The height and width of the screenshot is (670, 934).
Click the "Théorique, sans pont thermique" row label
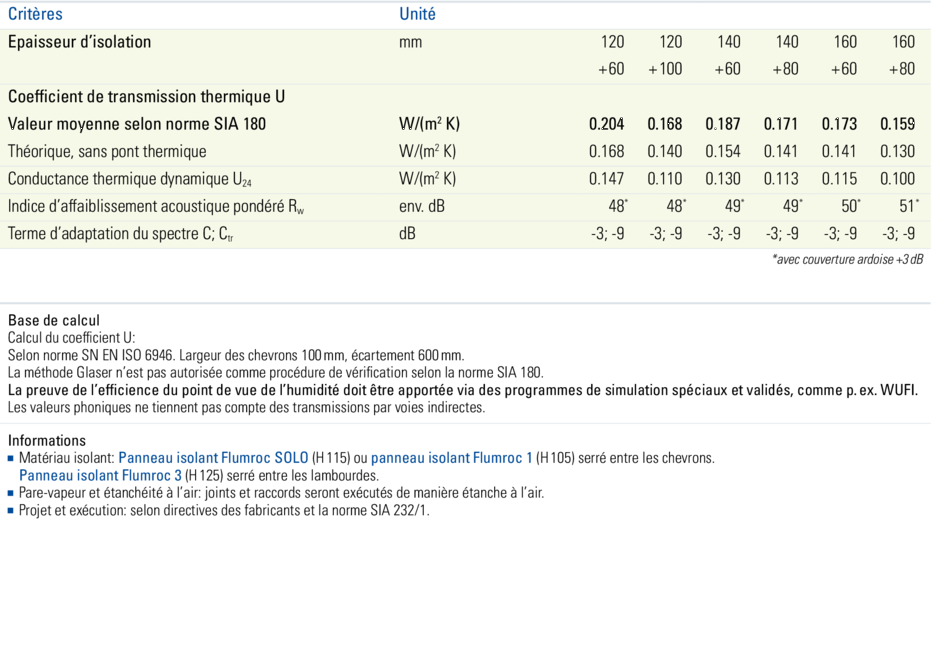pos(107,152)
